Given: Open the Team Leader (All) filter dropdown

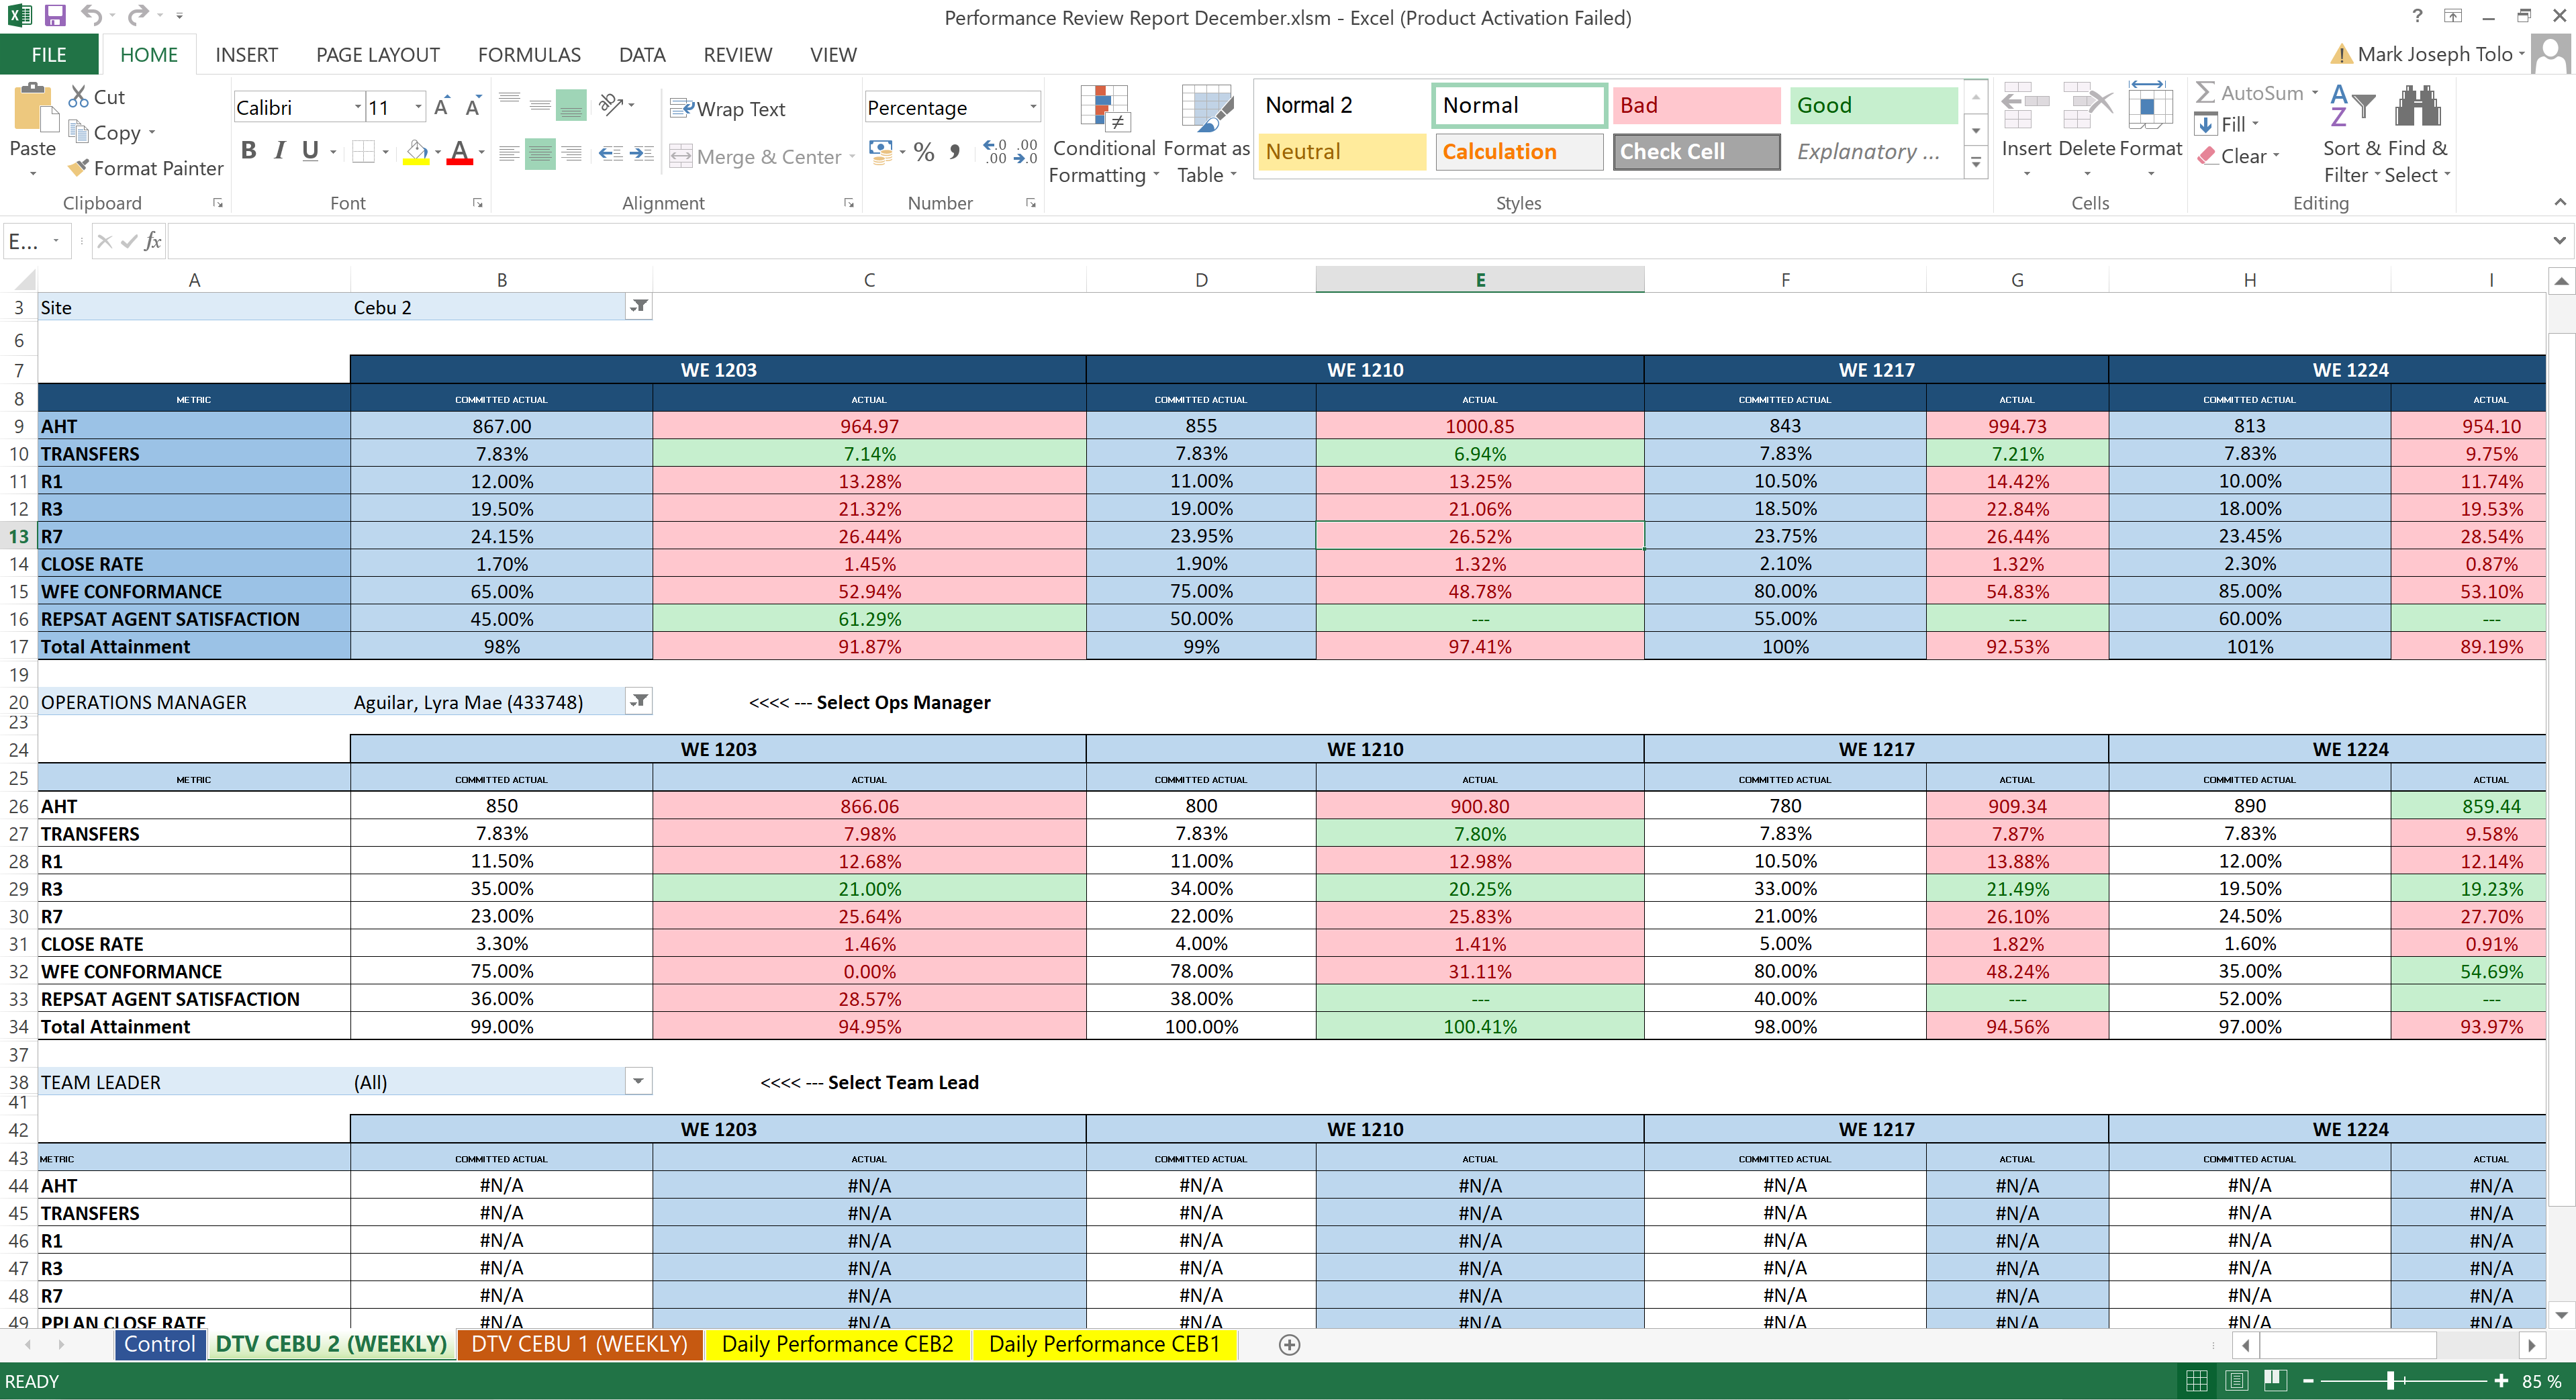Looking at the screenshot, I should [x=638, y=1081].
